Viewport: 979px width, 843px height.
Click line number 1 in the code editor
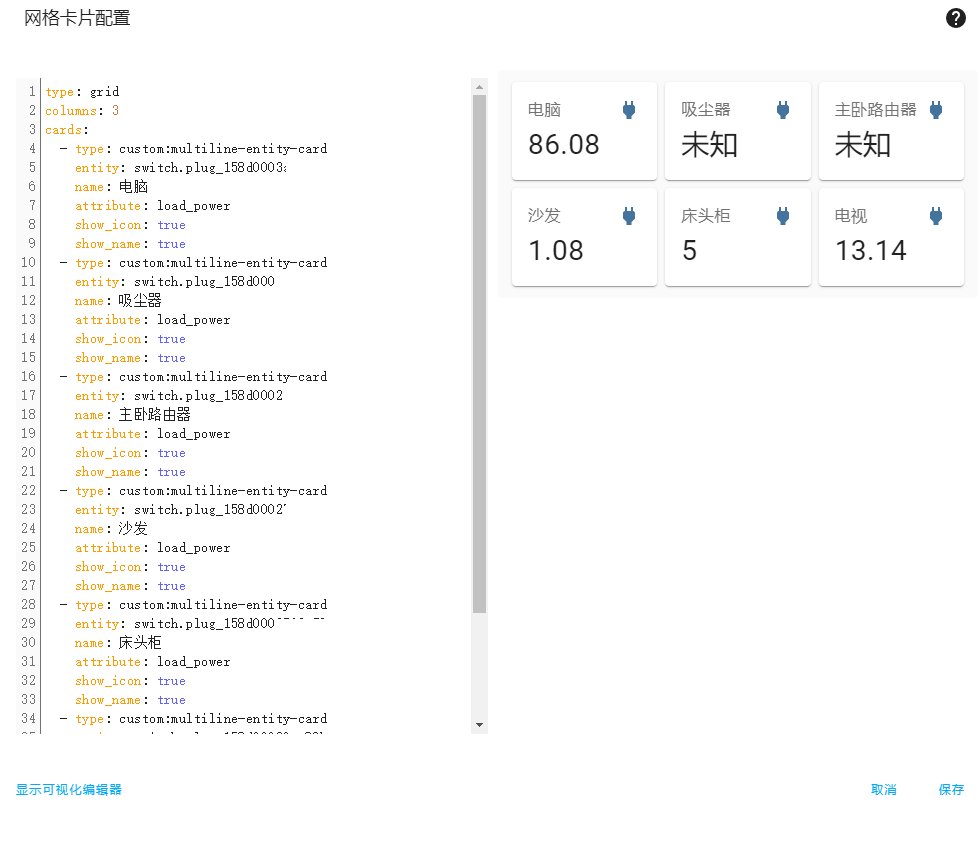pos(31,91)
